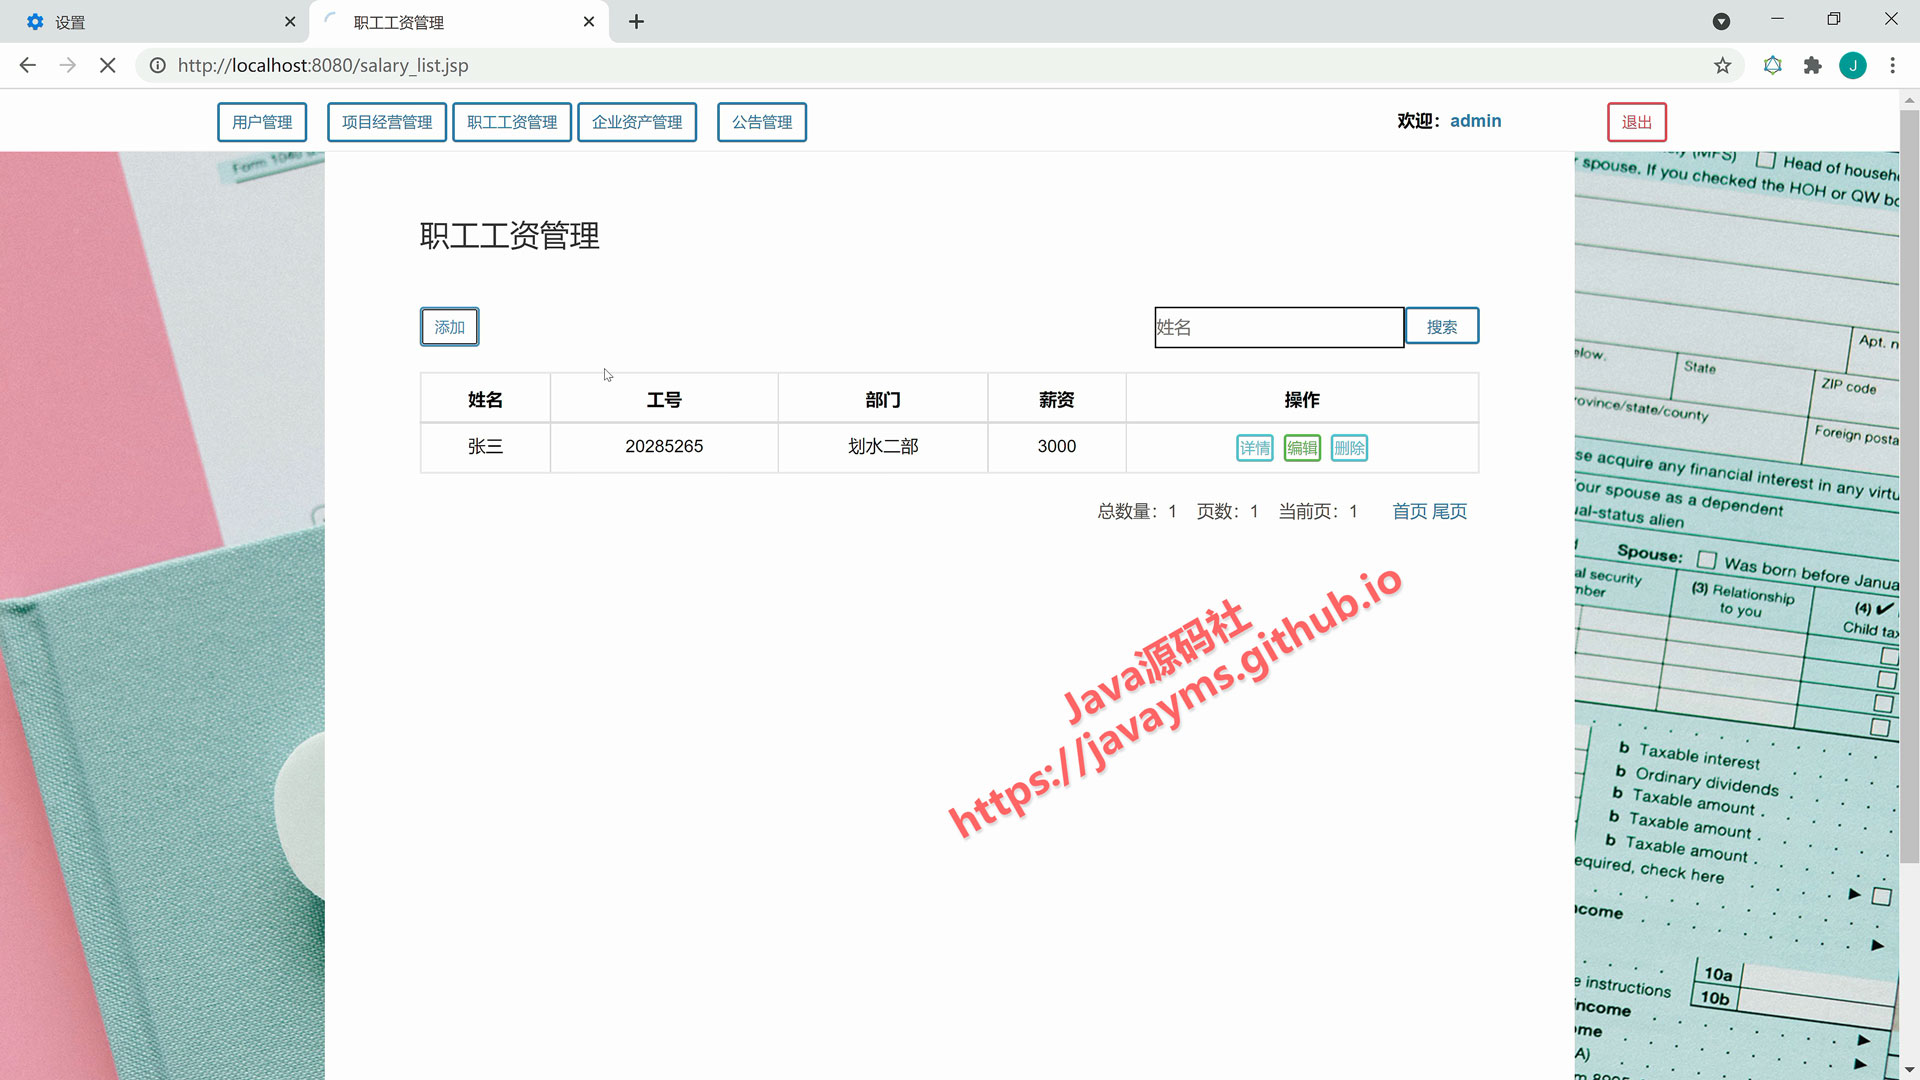Click the 搜索 button
The image size is (1920, 1080).
(x=1442, y=326)
